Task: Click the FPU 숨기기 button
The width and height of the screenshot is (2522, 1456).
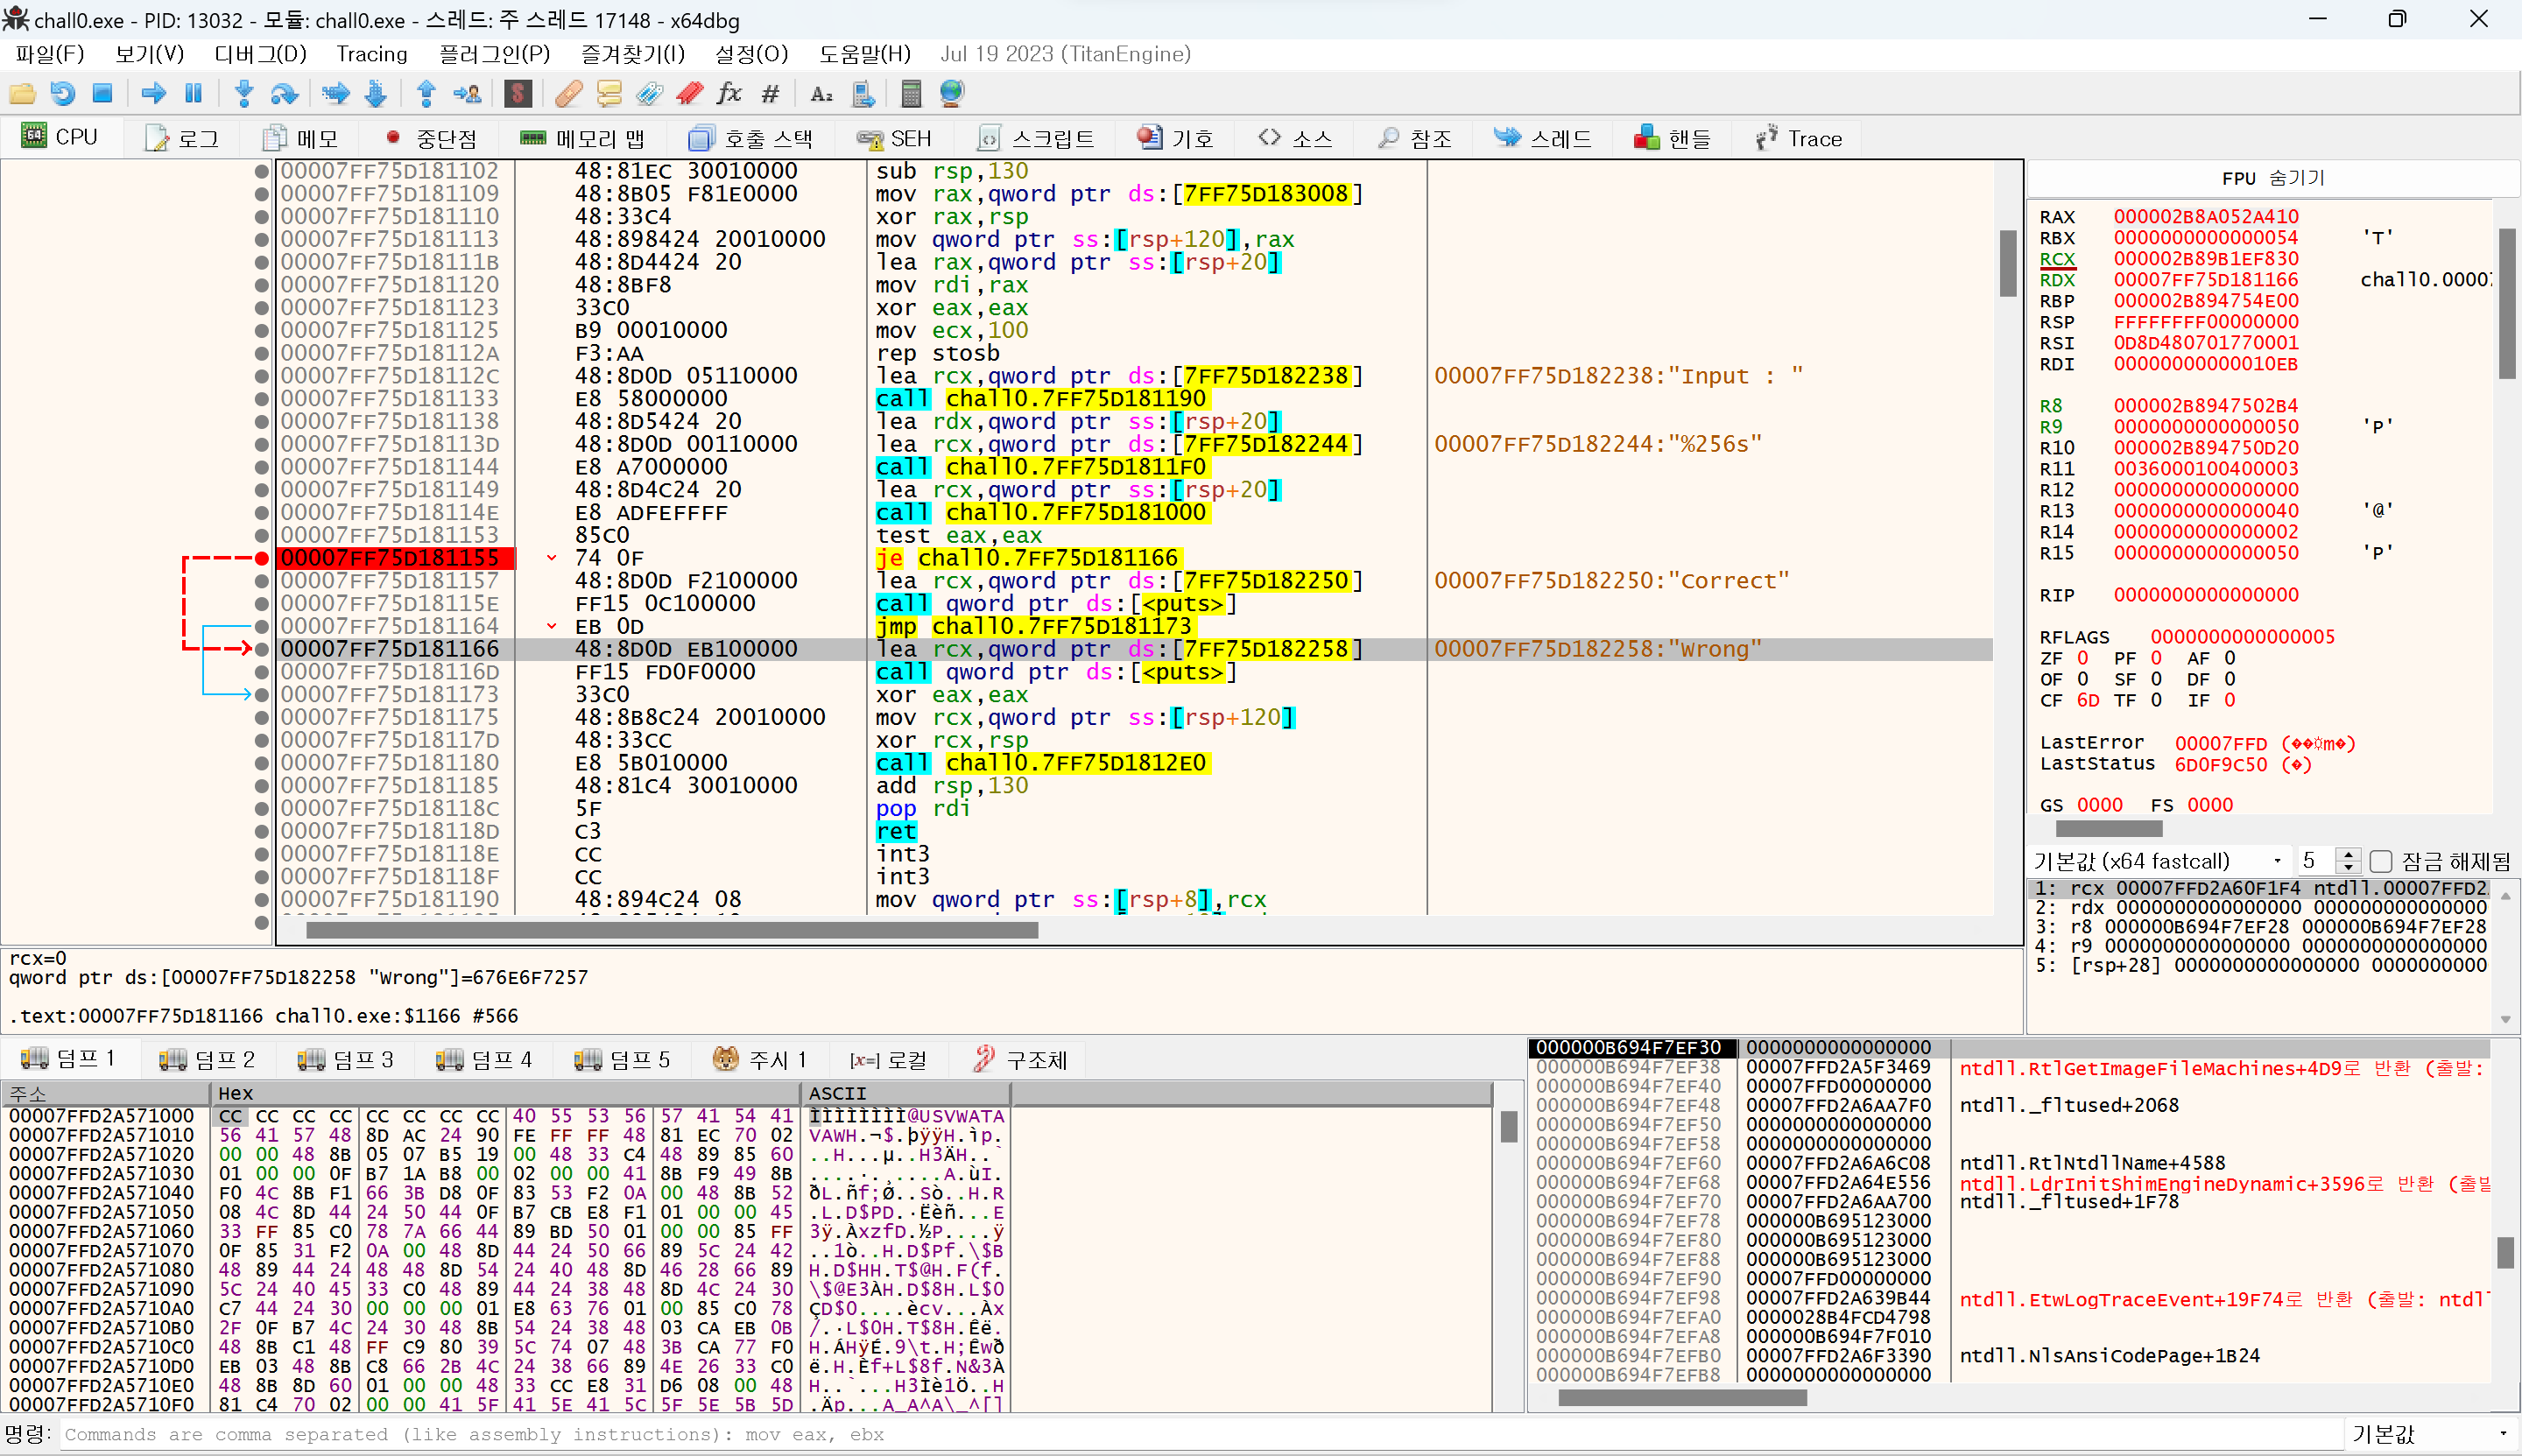Action: pos(2272,178)
